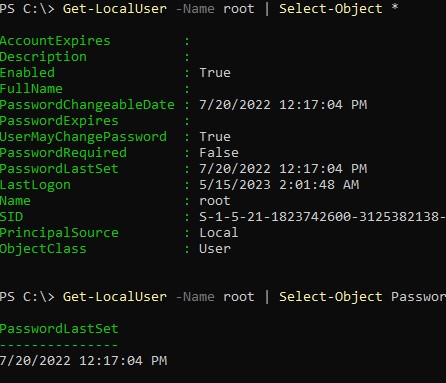Click Select-Object in the first command
The height and width of the screenshot is (383, 446).
331,9
